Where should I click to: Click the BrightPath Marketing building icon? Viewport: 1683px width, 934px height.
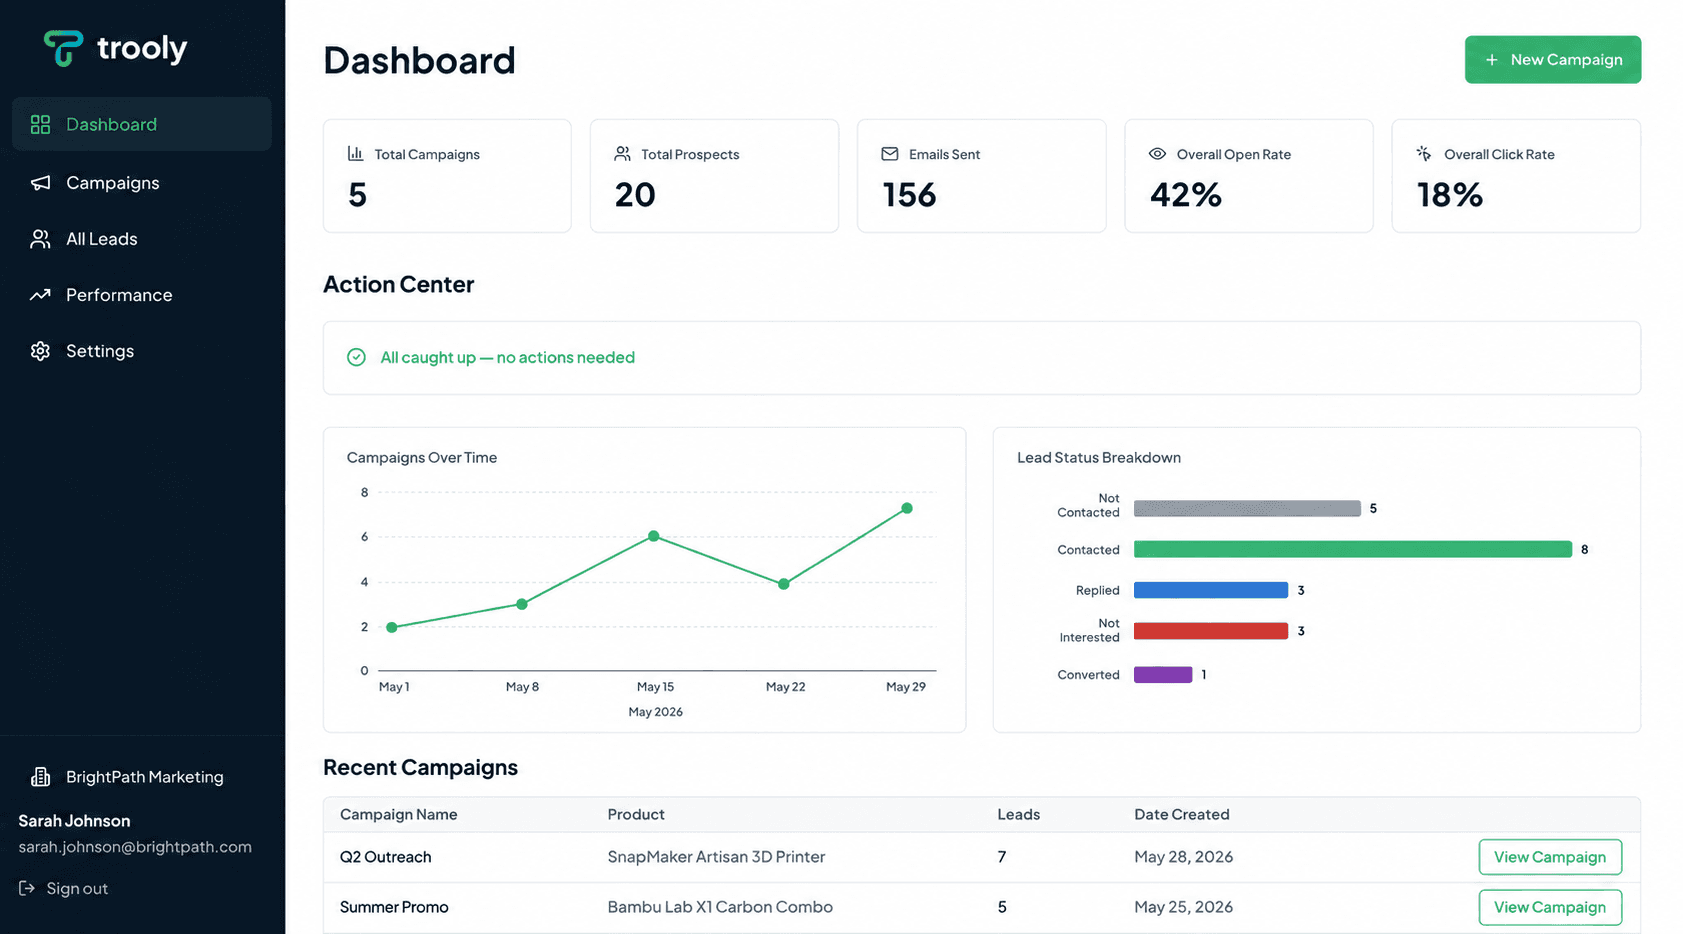(x=40, y=777)
